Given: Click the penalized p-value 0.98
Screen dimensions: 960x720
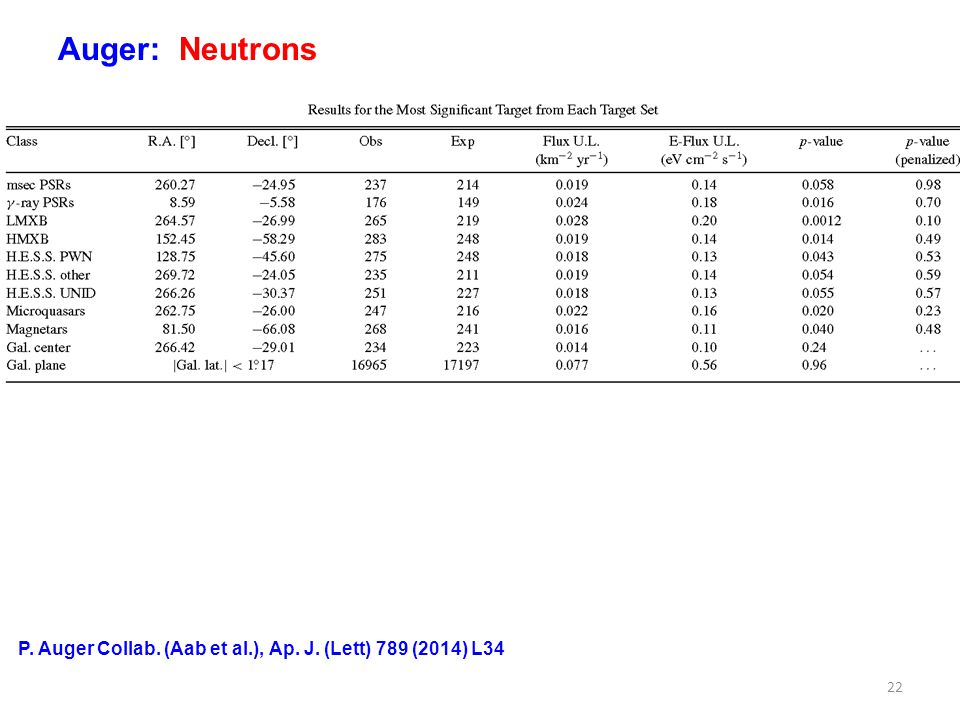Looking at the screenshot, I should (x=928, y=185).
